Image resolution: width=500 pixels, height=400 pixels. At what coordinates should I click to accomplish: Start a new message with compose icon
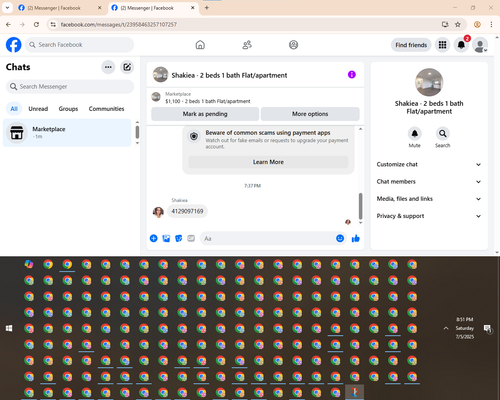pyautogui.click(x=127, y=67)
